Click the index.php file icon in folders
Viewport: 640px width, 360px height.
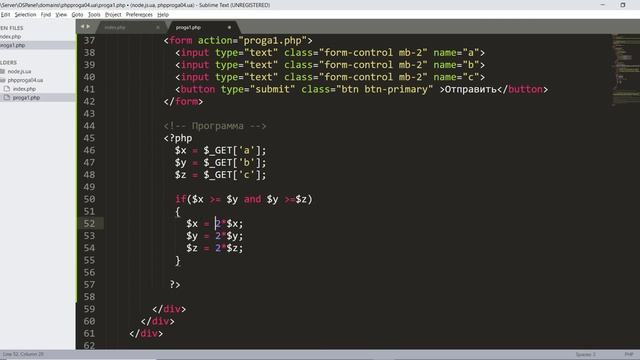click(7, 89)
